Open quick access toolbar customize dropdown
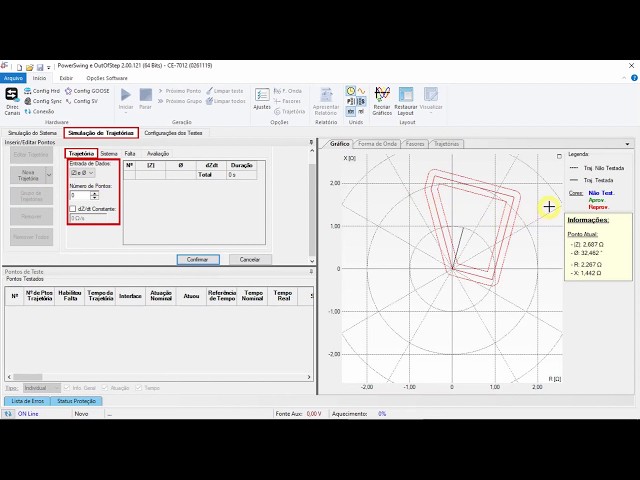 point(49,68)
